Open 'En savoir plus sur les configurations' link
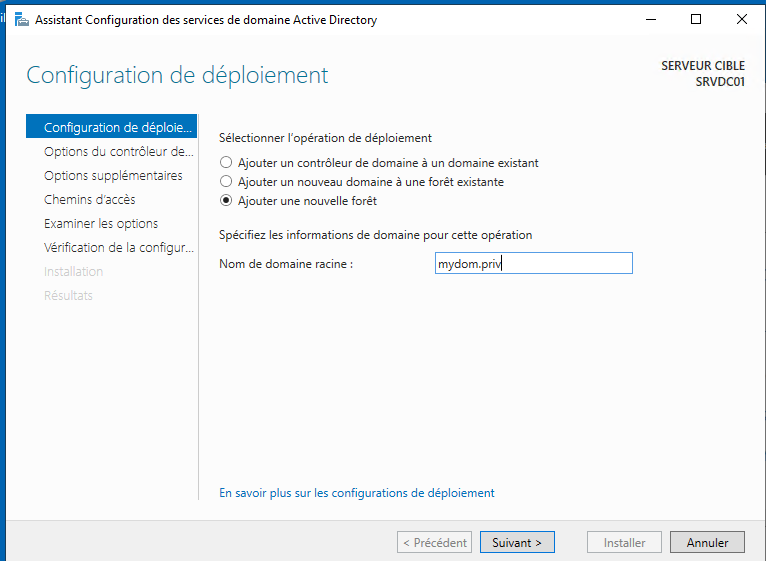The image size is (766, 561). pyautogui.click(x=357, y=493)
